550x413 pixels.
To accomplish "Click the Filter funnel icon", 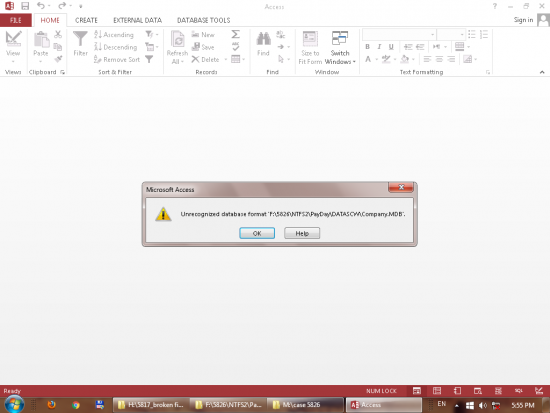I will (80, 39).
